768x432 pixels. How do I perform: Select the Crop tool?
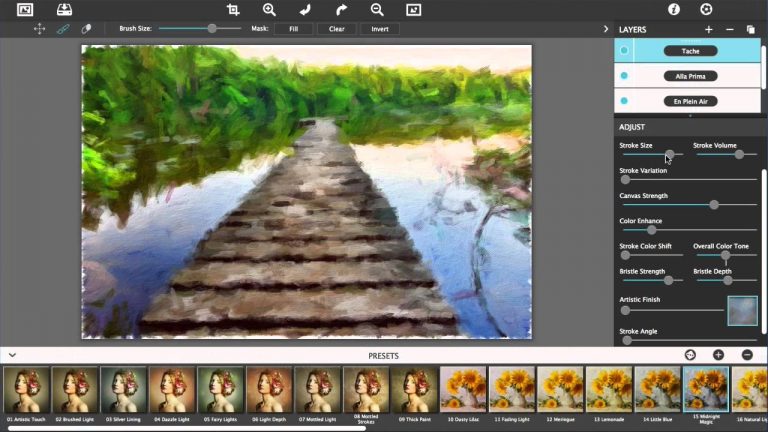point(233,10)
